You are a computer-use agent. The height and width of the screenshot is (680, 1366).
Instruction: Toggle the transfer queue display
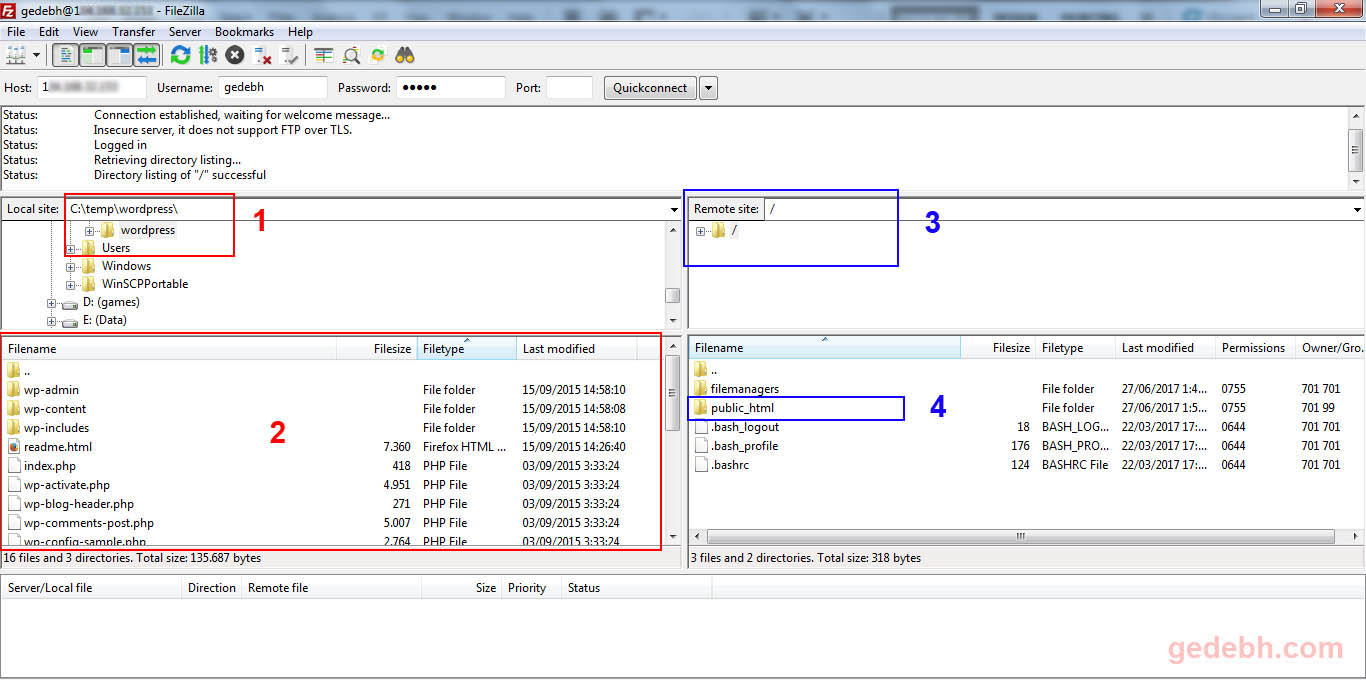click(x=146, y=55)
